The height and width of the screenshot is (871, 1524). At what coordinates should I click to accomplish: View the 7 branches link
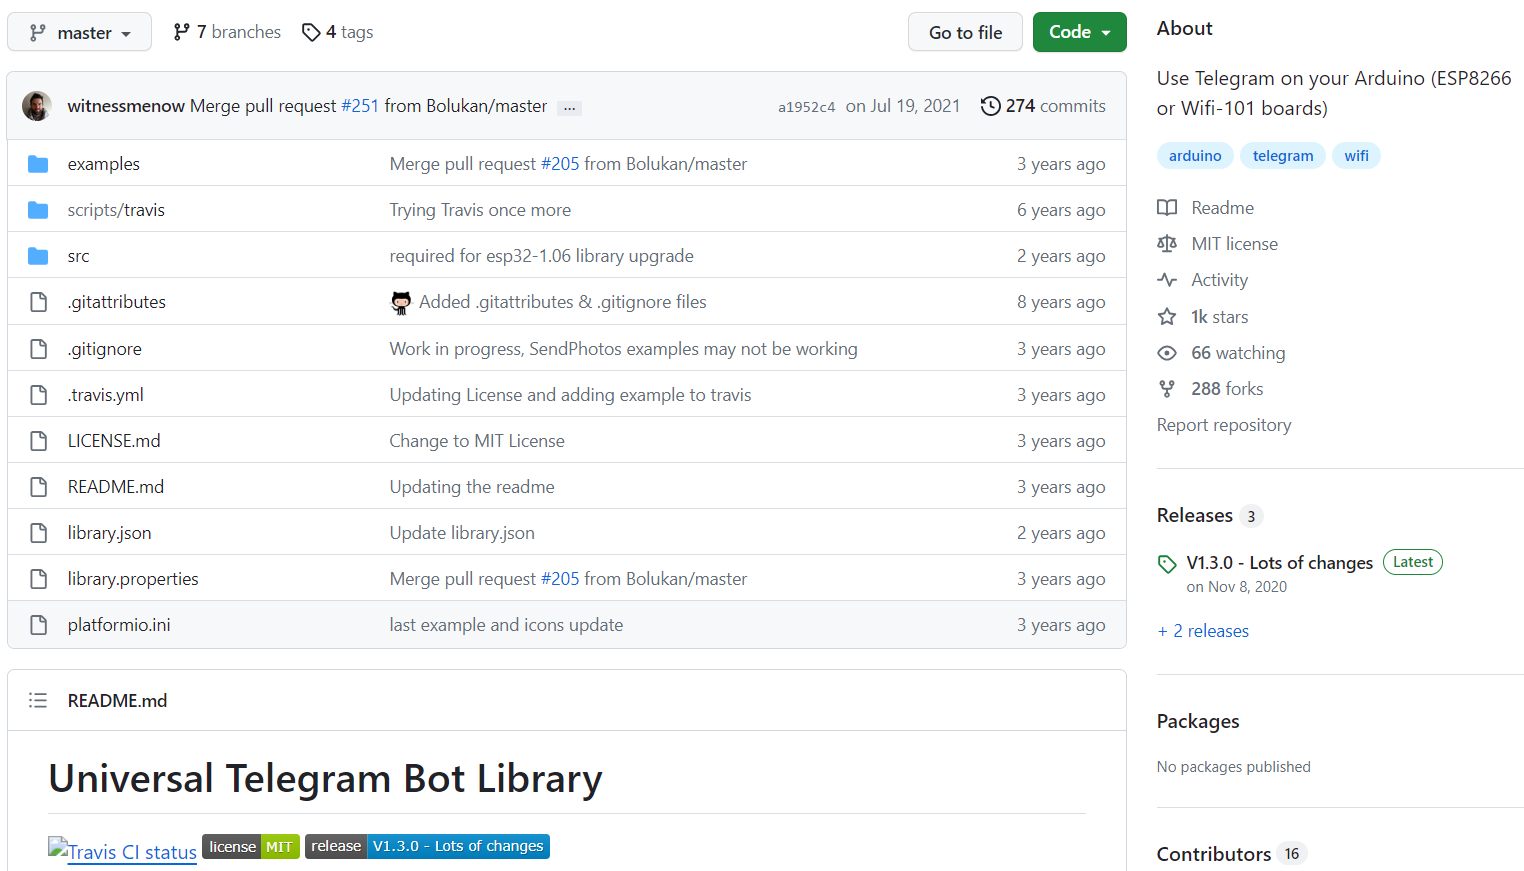click(227, 32)
